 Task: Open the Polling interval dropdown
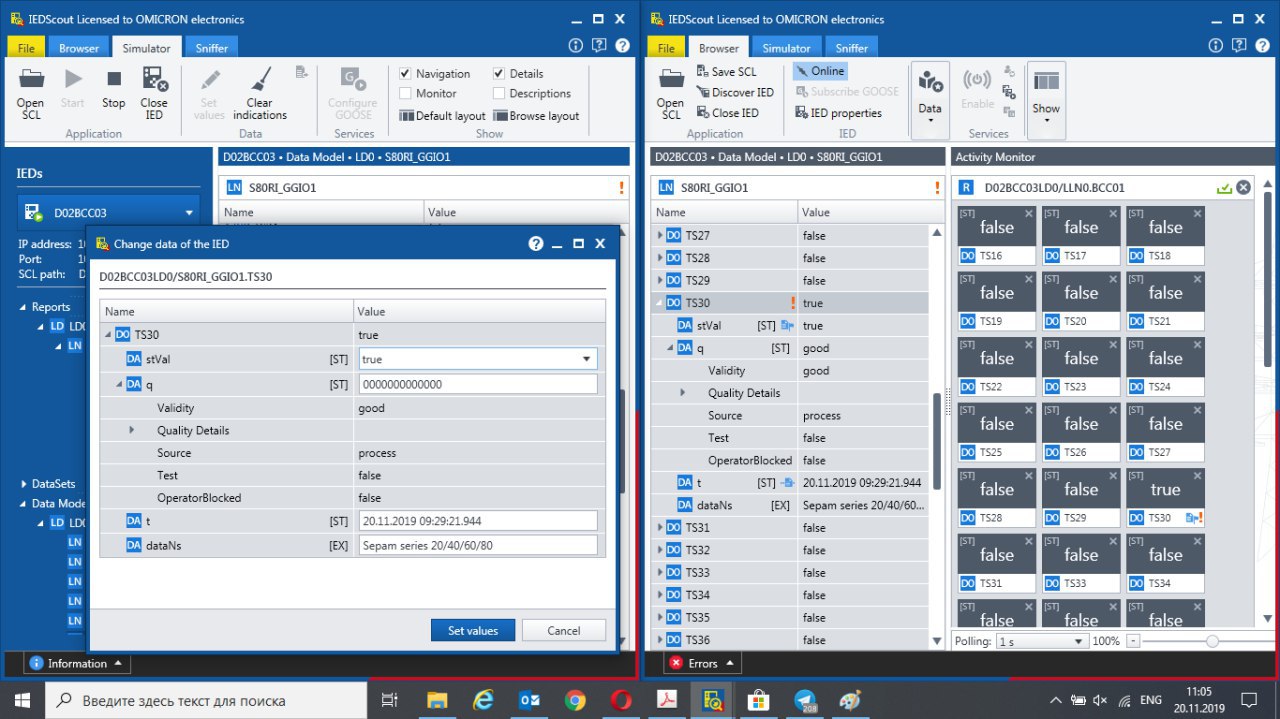tap(1078, 641)
